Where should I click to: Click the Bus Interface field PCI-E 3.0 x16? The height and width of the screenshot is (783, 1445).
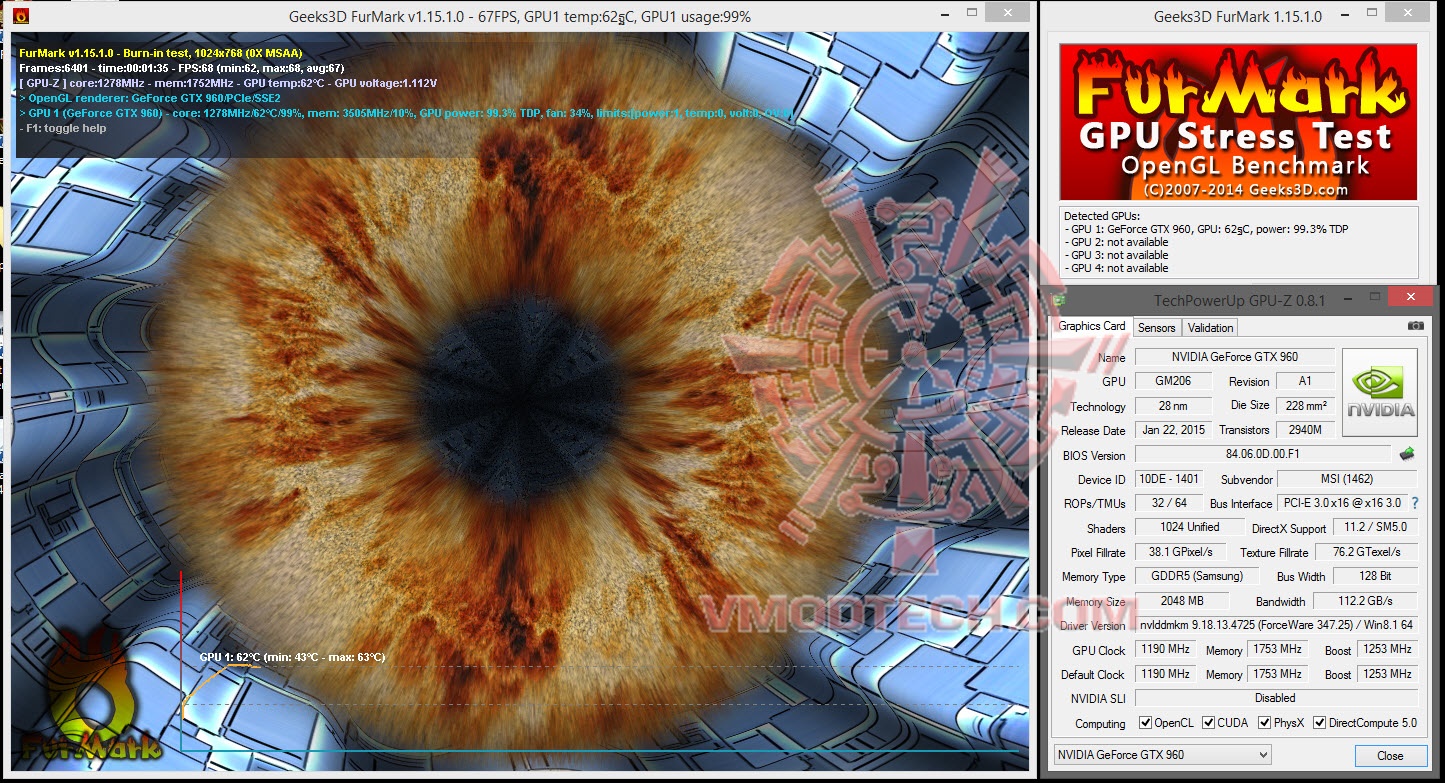pos(1342,503)
